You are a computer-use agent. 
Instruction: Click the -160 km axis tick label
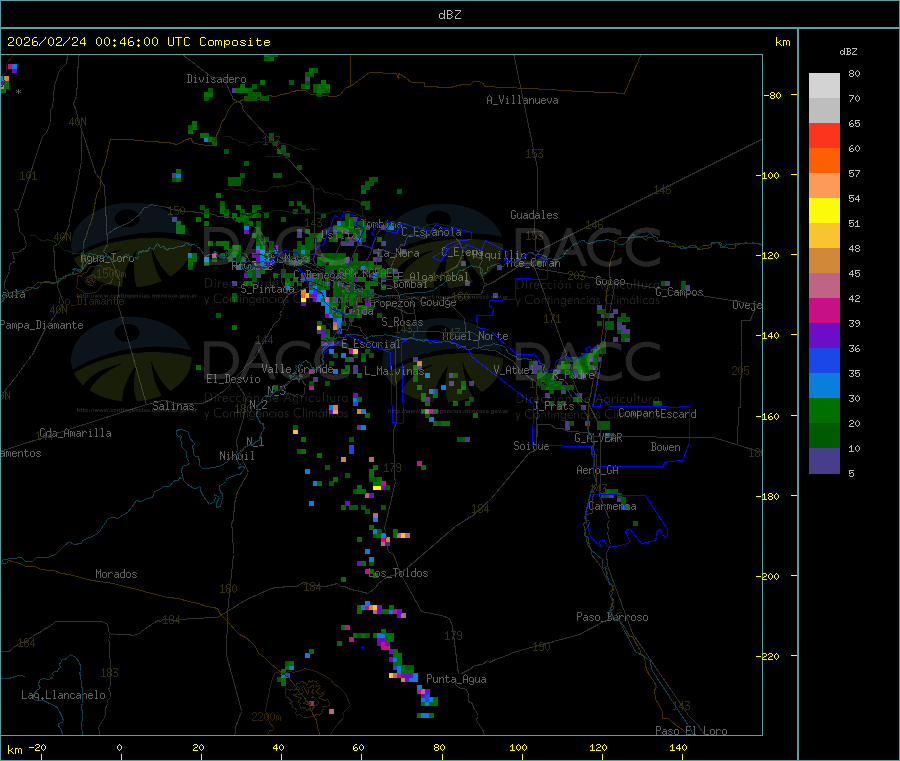point(770,416)
